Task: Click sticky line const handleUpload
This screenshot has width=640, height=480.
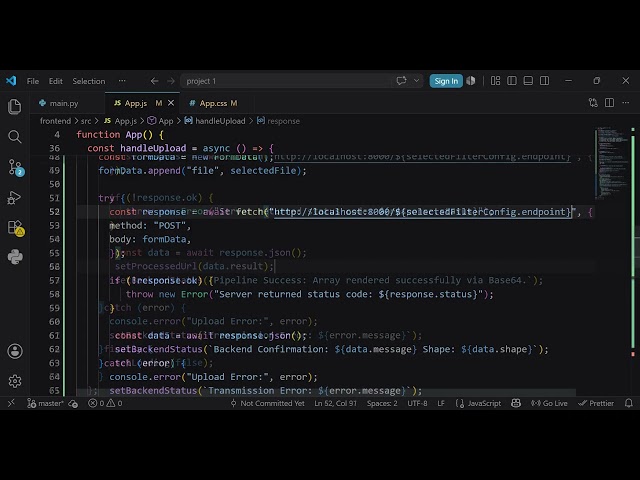Action: tap(180, 148)
